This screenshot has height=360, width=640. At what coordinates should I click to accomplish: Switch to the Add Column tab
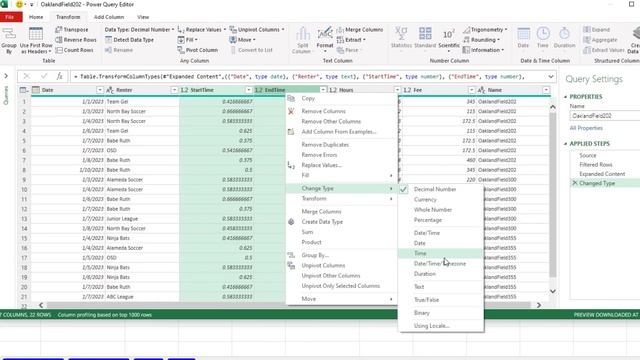(x=109, y=17)
